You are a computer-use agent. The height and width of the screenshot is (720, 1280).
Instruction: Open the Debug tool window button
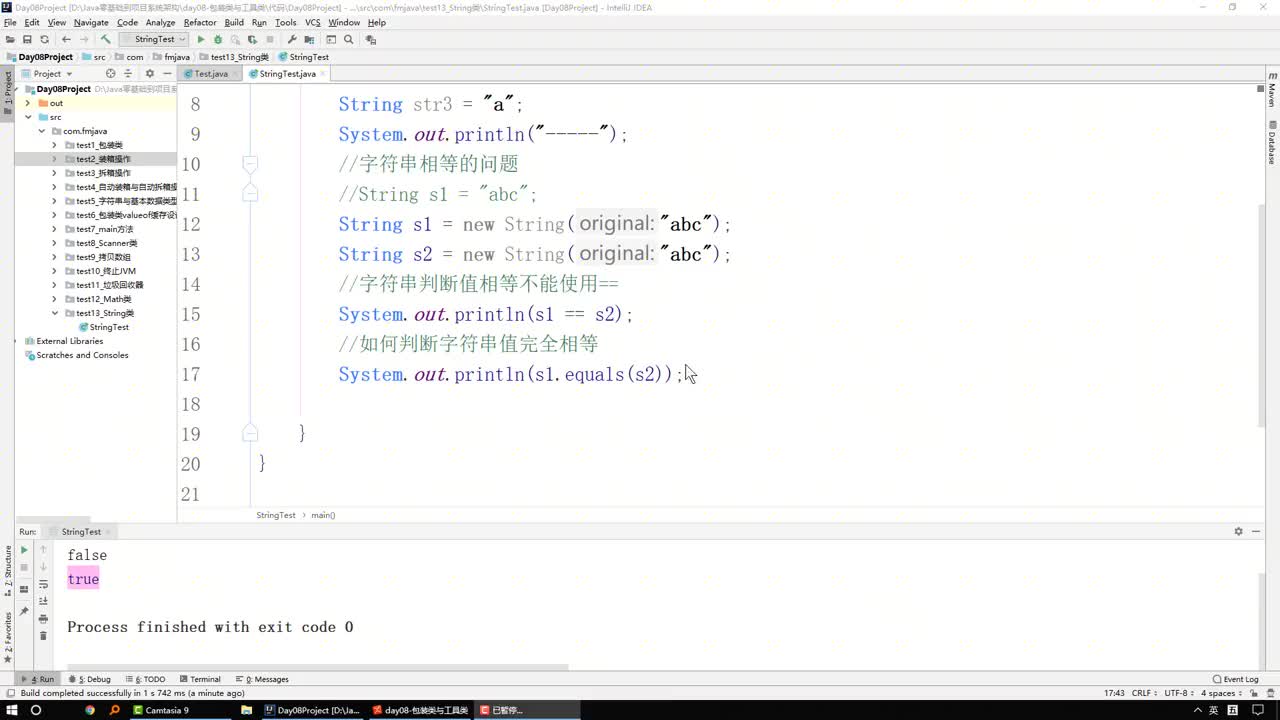click(91, 679)
